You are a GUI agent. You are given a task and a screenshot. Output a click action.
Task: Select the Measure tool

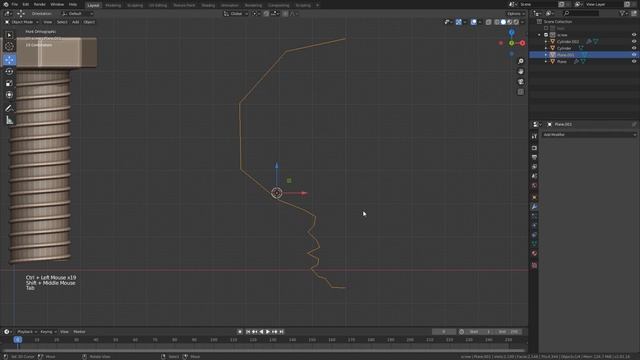(x=9, y=120)
